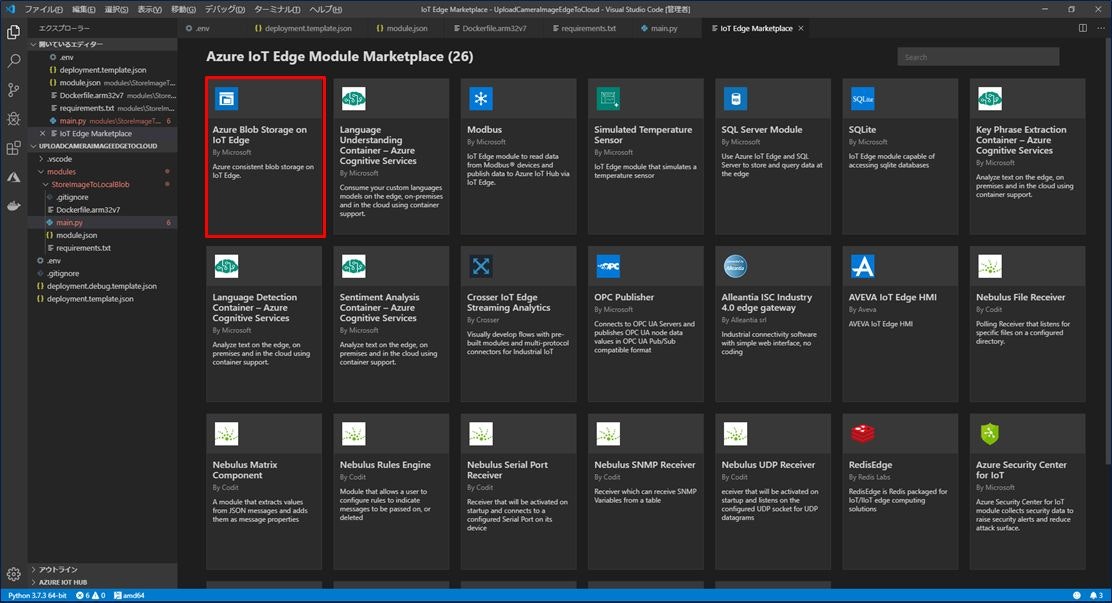
Task: Open the Source Control panel
Action: click(13, 90)
